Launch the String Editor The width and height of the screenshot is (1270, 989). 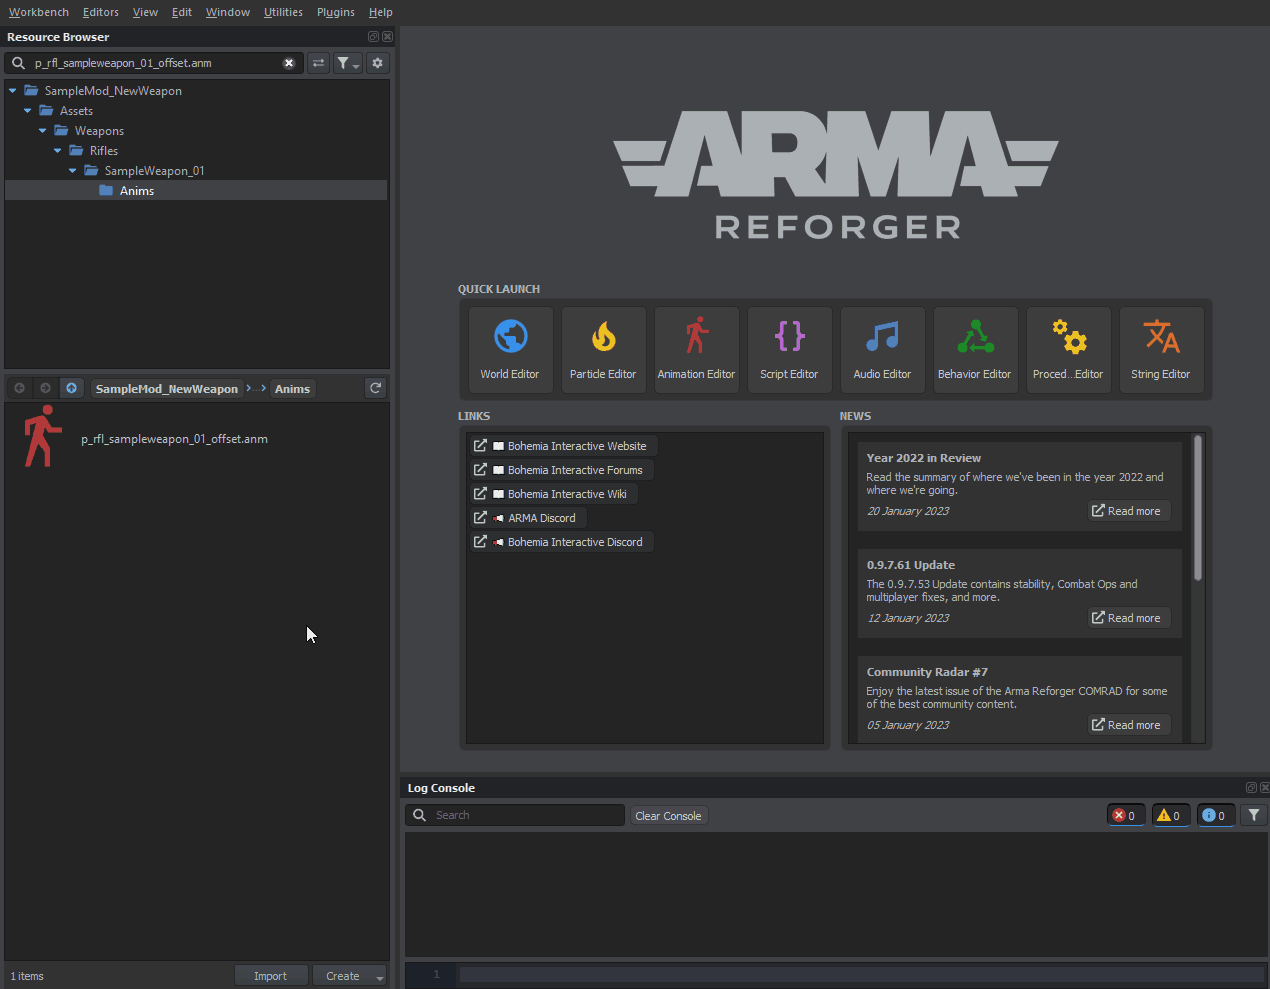click(x=1161, y=350)
